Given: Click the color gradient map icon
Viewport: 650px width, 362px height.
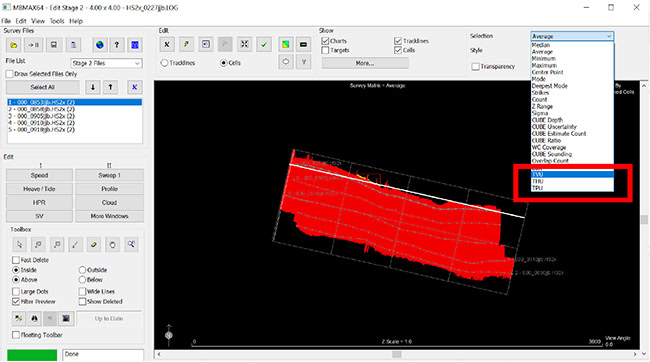Looking at the screenshot, I should [x=286, y=44].
